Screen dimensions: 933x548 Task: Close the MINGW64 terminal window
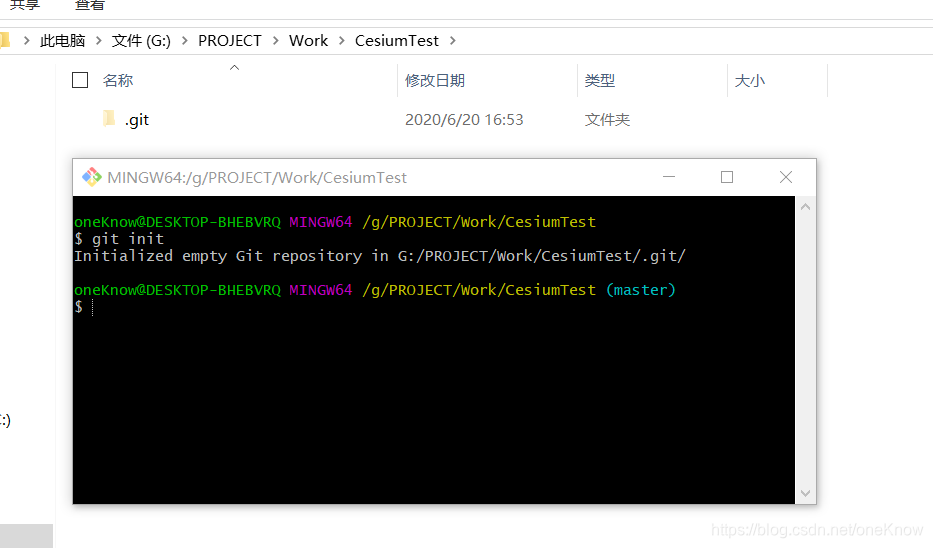coord(785,177)
